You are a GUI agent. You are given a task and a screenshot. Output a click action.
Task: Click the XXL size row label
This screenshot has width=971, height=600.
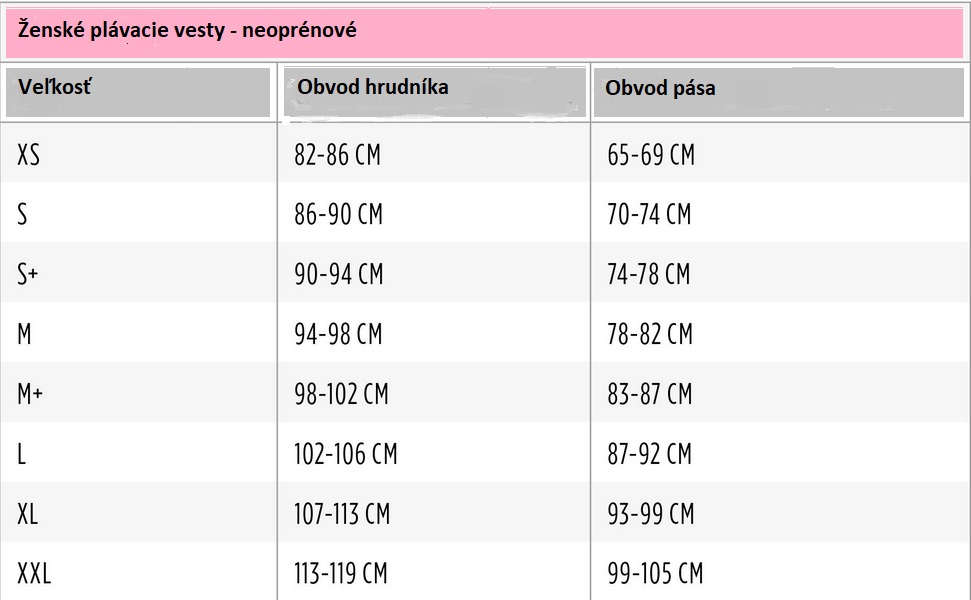(x=34, y=574)
